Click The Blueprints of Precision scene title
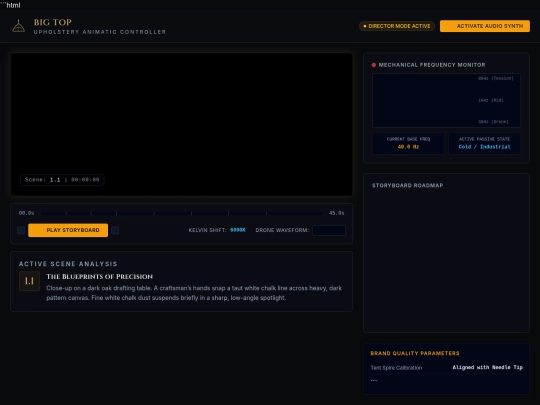The image size is (540, 405). pos(100,277)
